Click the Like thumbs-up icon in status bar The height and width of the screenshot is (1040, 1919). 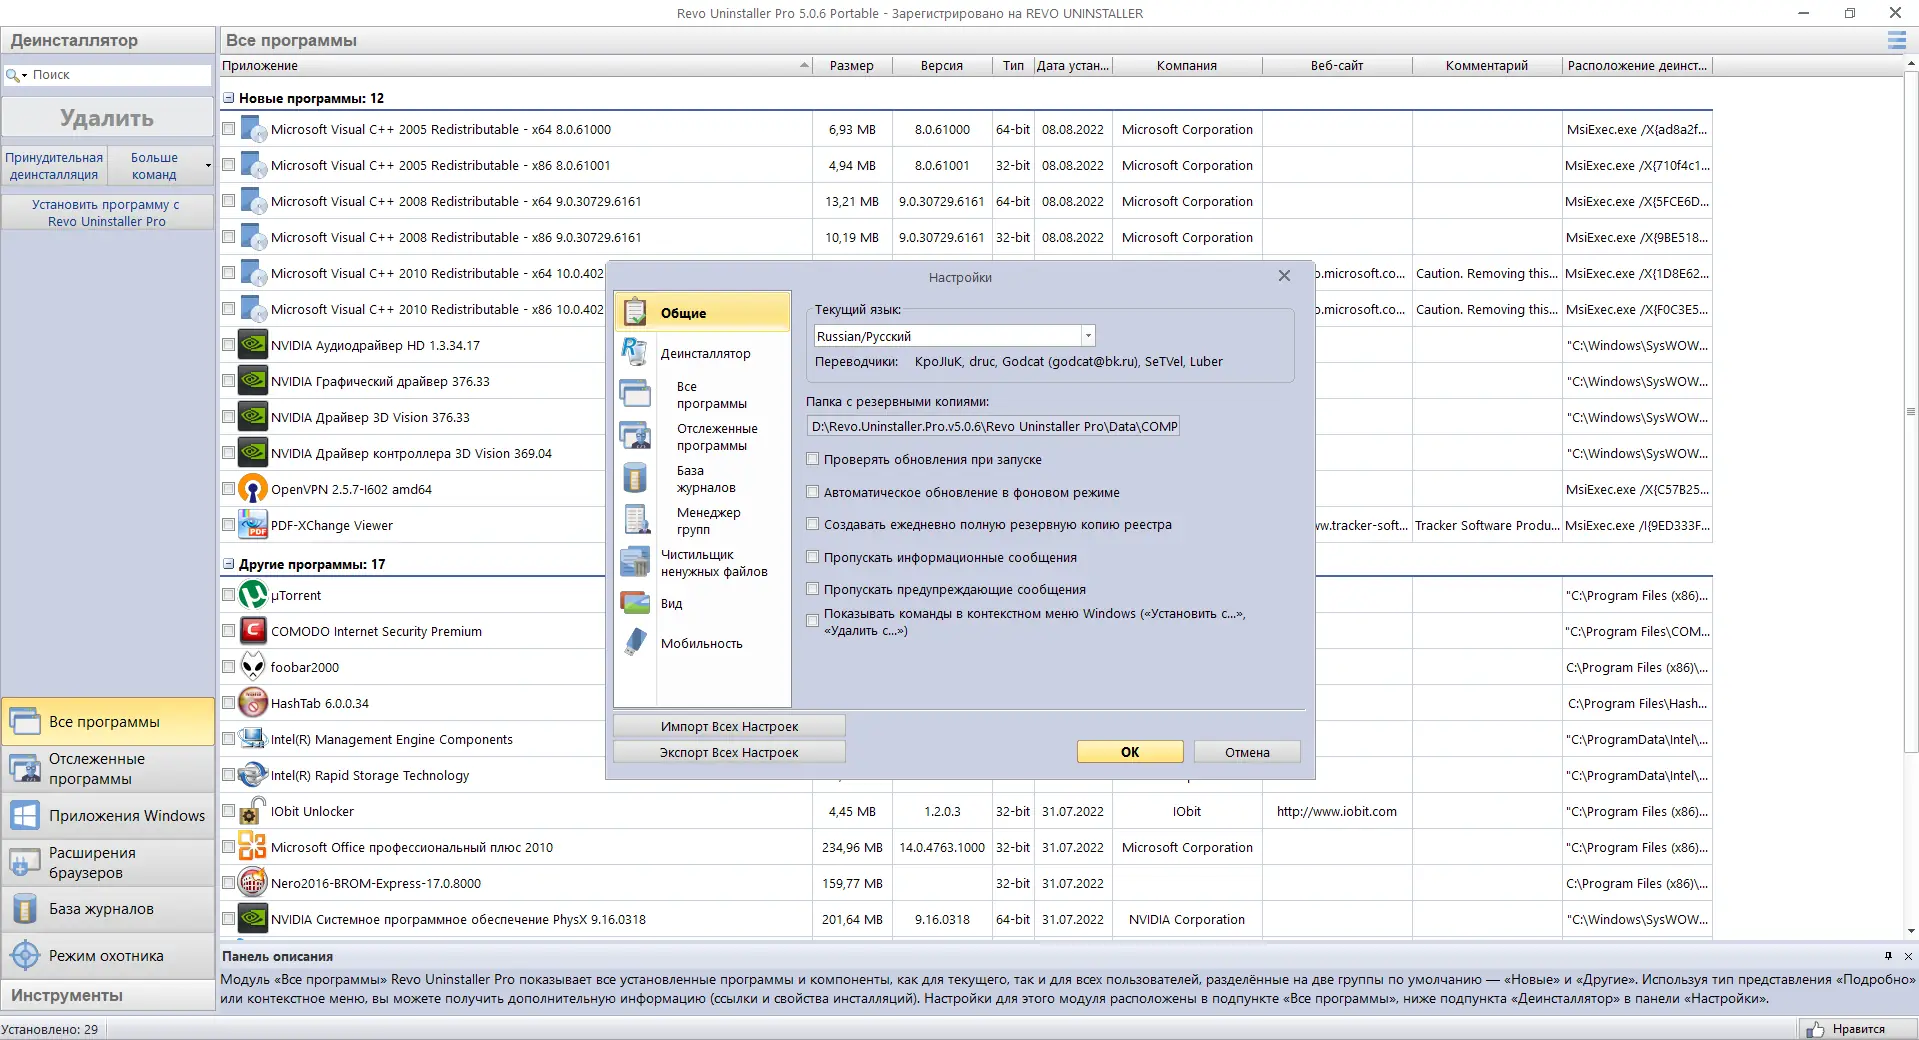click(x=1815, y=1029)
